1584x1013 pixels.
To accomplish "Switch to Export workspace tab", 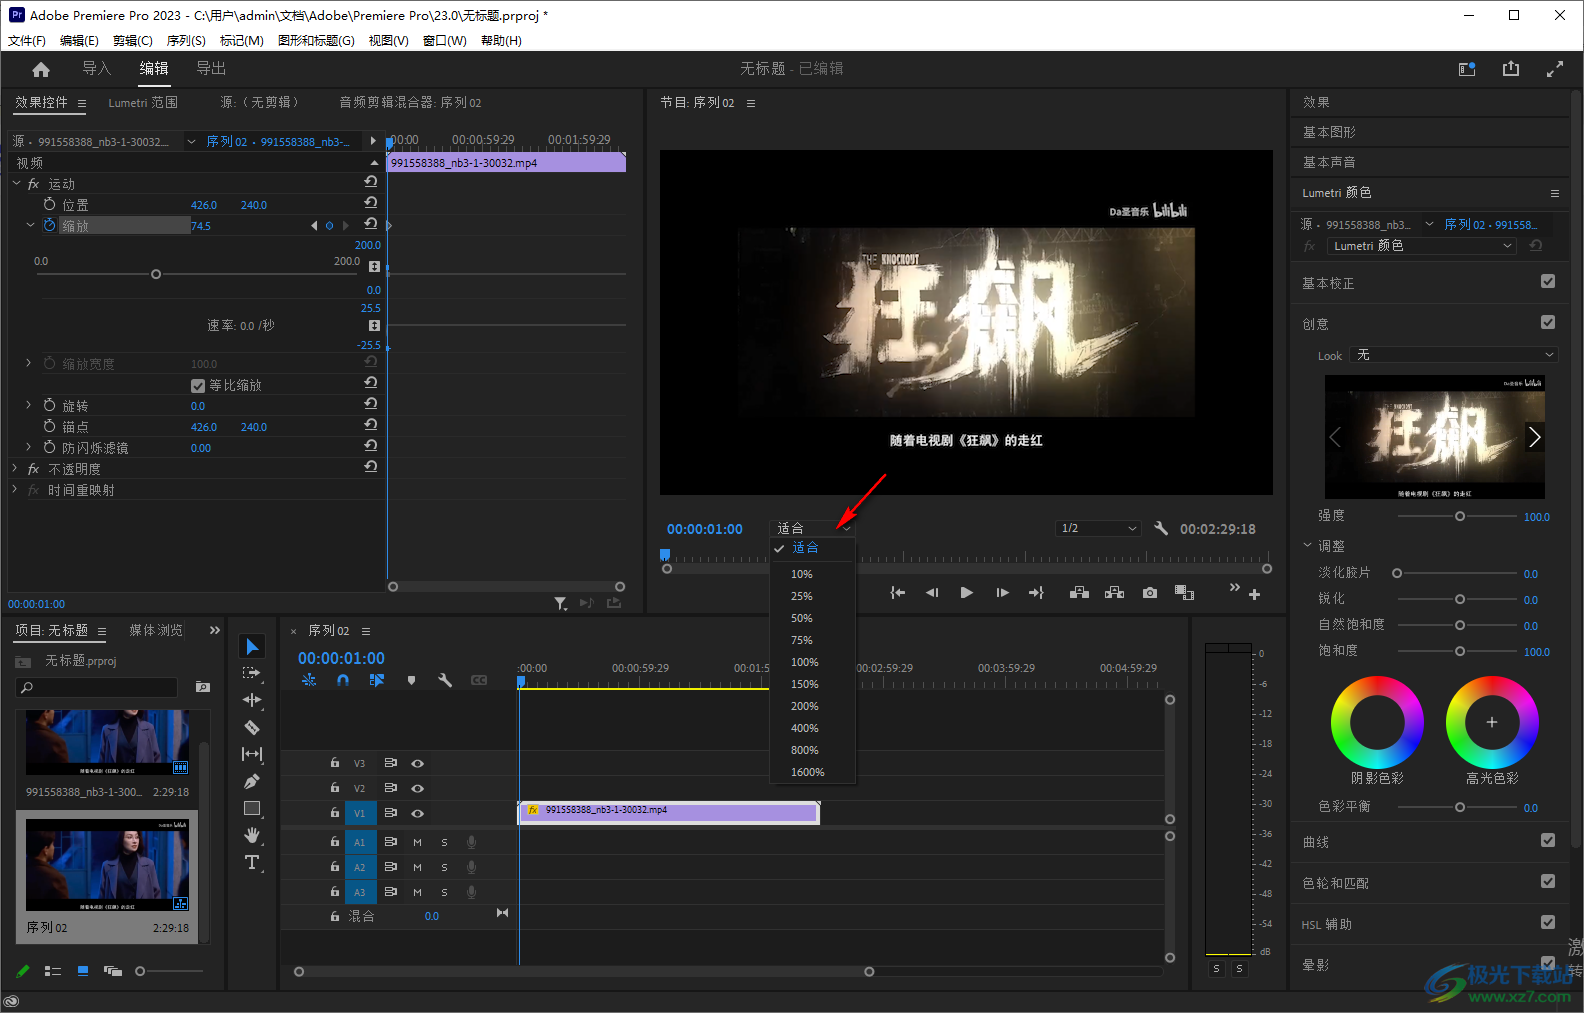I will pyautogui.click(x=211, y=68).
